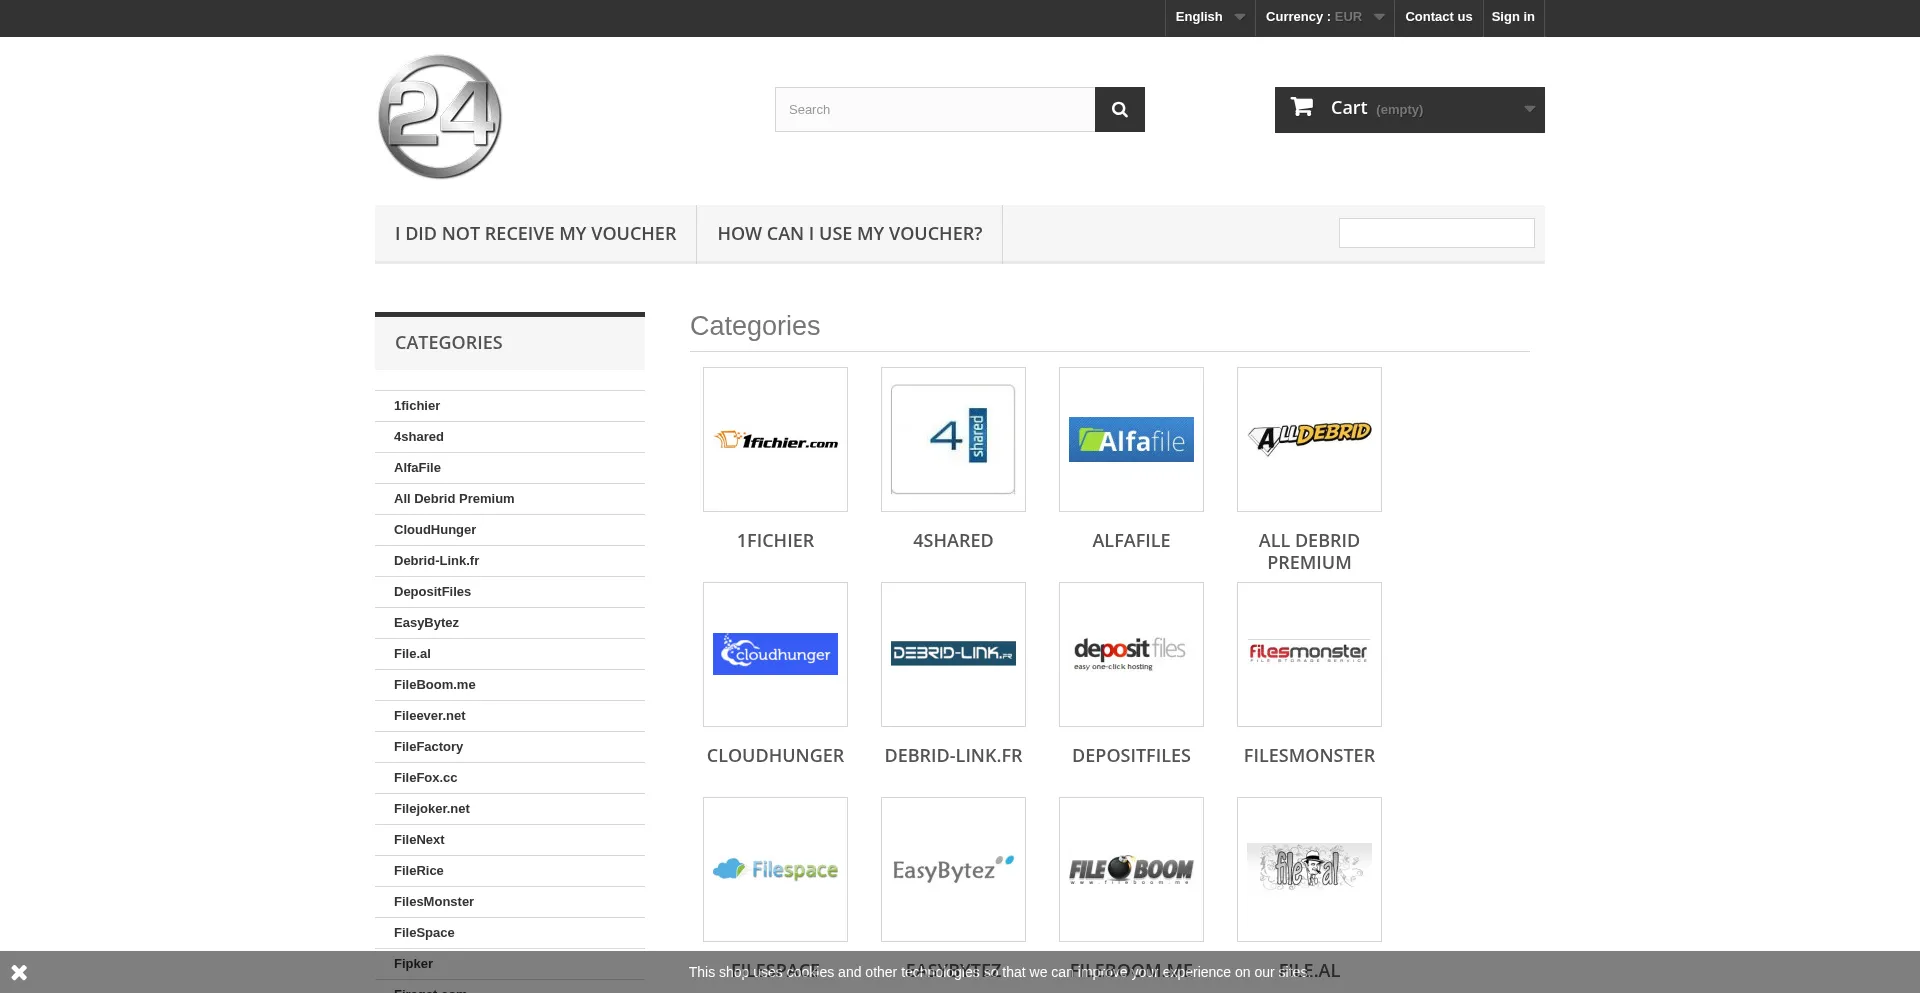This screenshot has height=993, width=1920.
Task: Click the 24 site logo
Action: coord(440,117)
